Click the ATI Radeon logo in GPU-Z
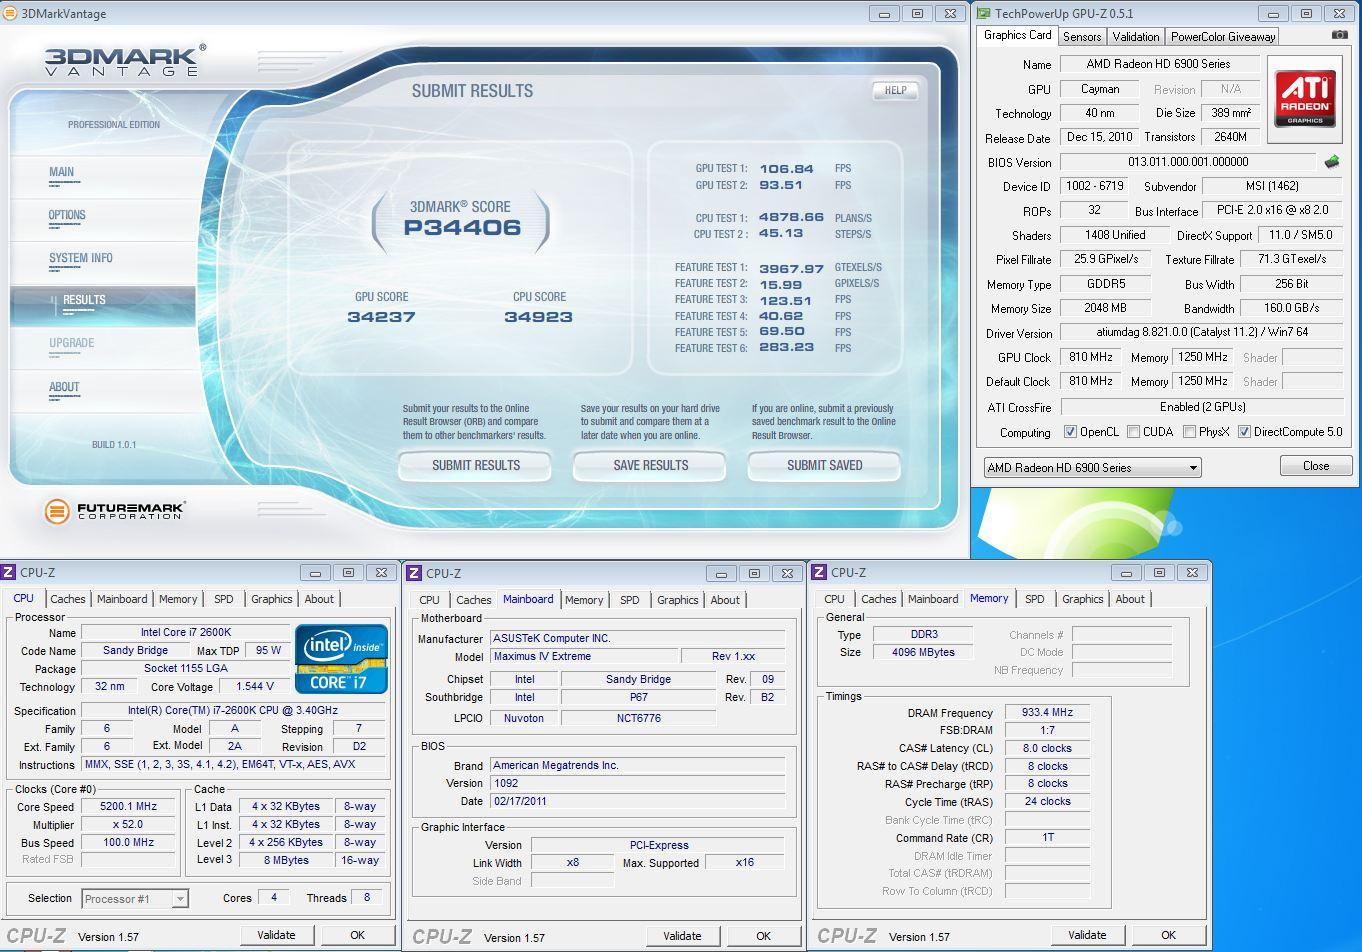This screenshot has width=1362, height=952. pos(1305,98)
